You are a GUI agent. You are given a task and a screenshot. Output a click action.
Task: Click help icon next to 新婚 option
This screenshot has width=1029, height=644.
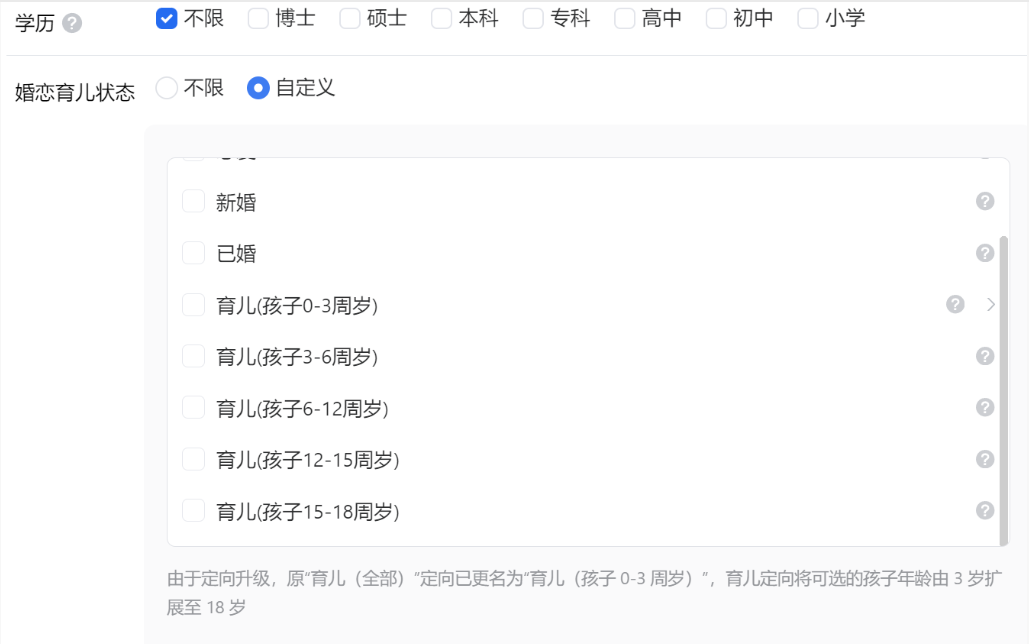[x=984, y=201]
